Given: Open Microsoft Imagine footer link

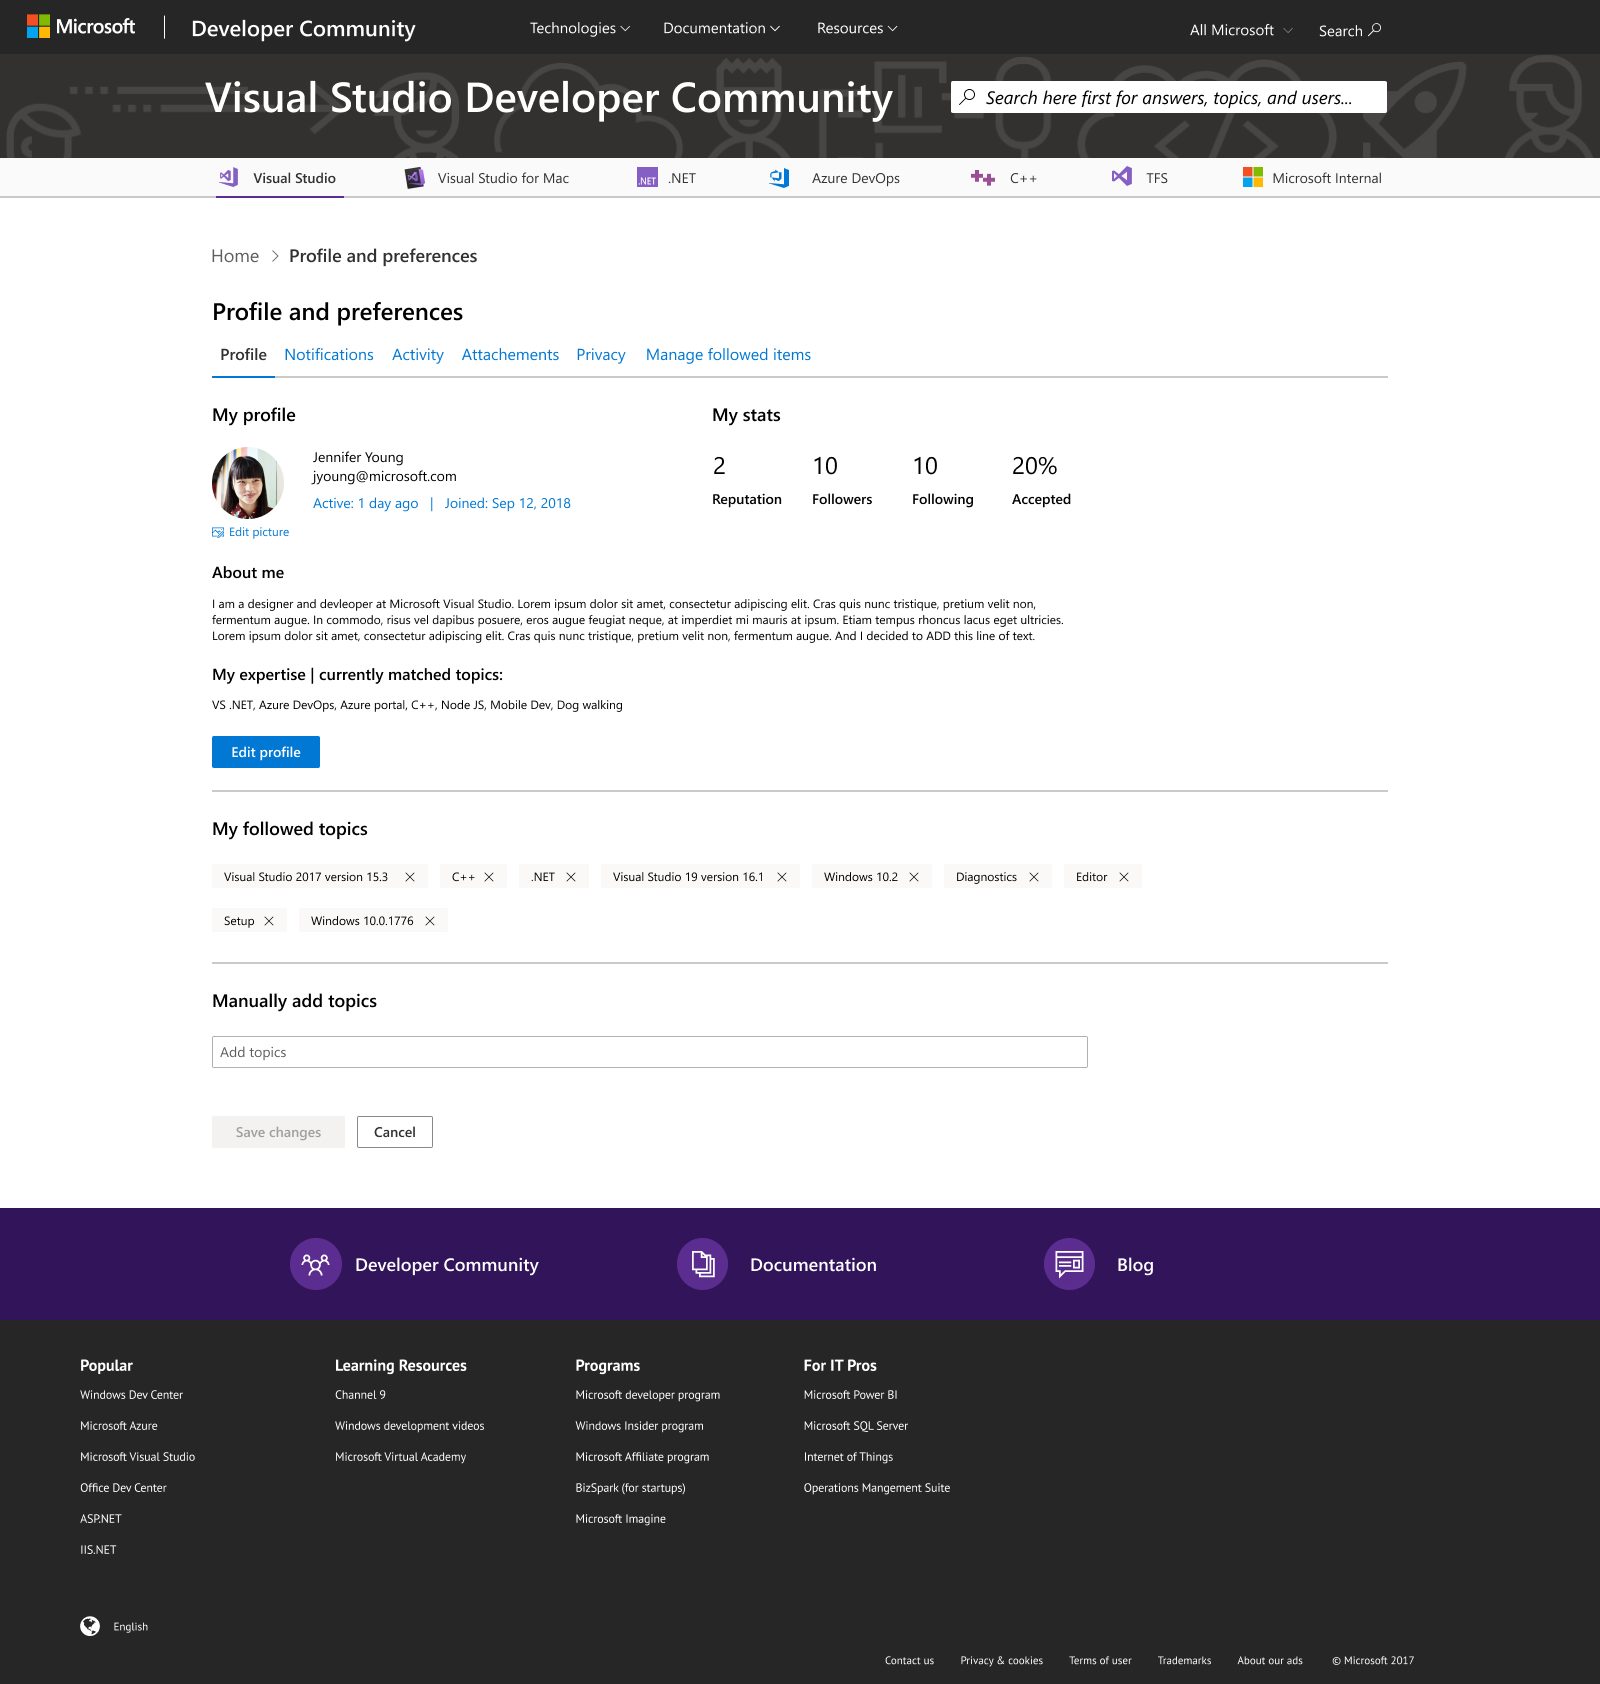Looking at the screenshot, I should point(620,1519).
